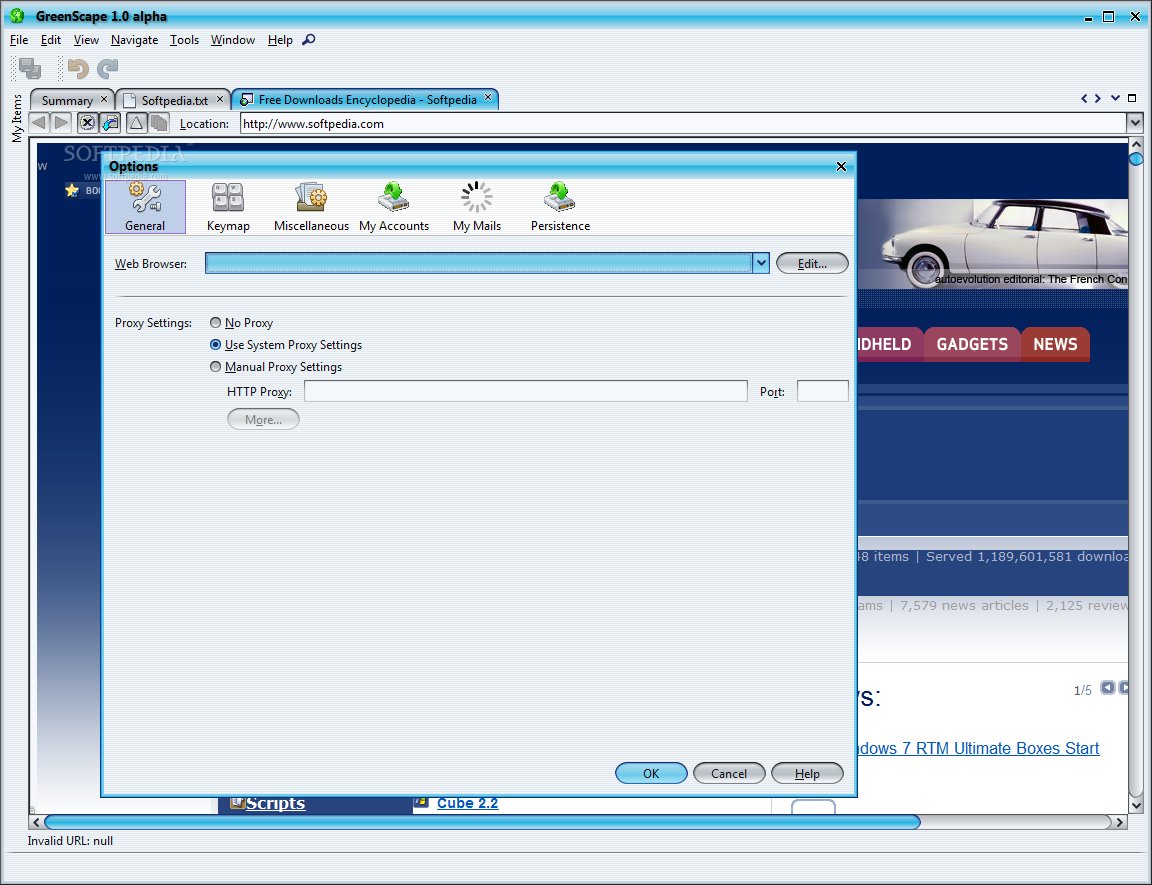
Task: Click the previous news arrow beside 1/5
Action: coord(1107,687)
